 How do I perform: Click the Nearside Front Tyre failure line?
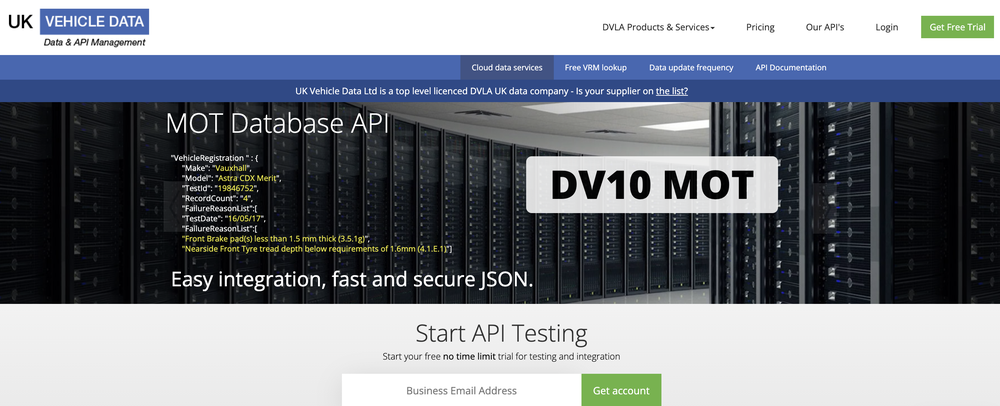(317, 249)
